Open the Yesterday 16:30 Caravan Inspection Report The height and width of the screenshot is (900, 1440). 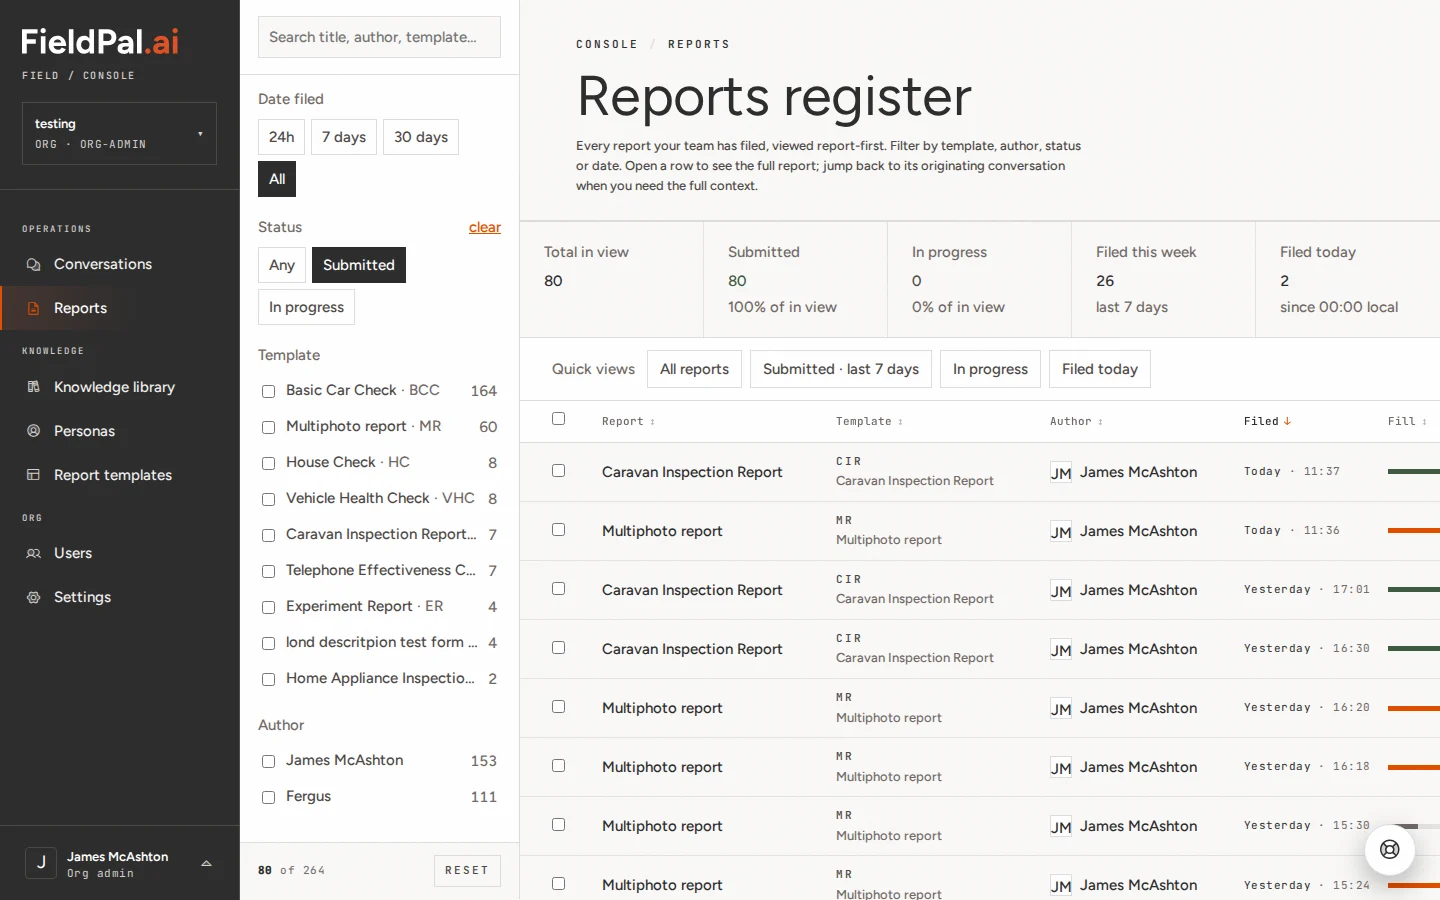692,649
